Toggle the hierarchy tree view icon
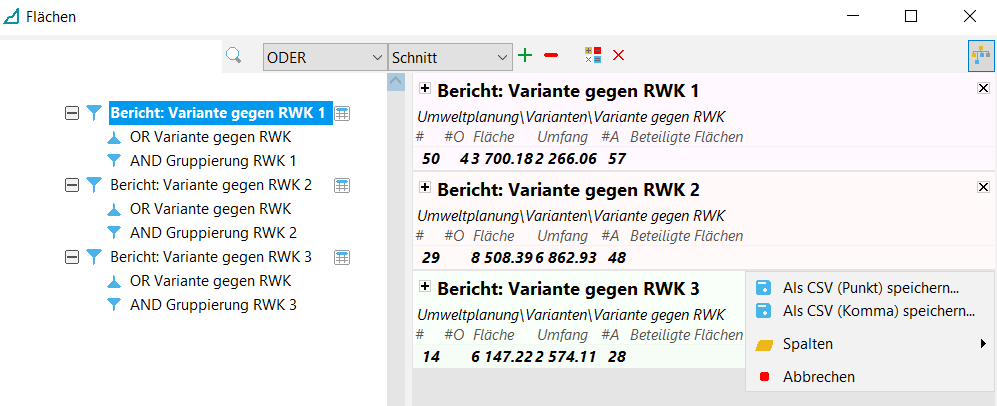The height and width of the screenshot is (406, 997). point(980,57)
